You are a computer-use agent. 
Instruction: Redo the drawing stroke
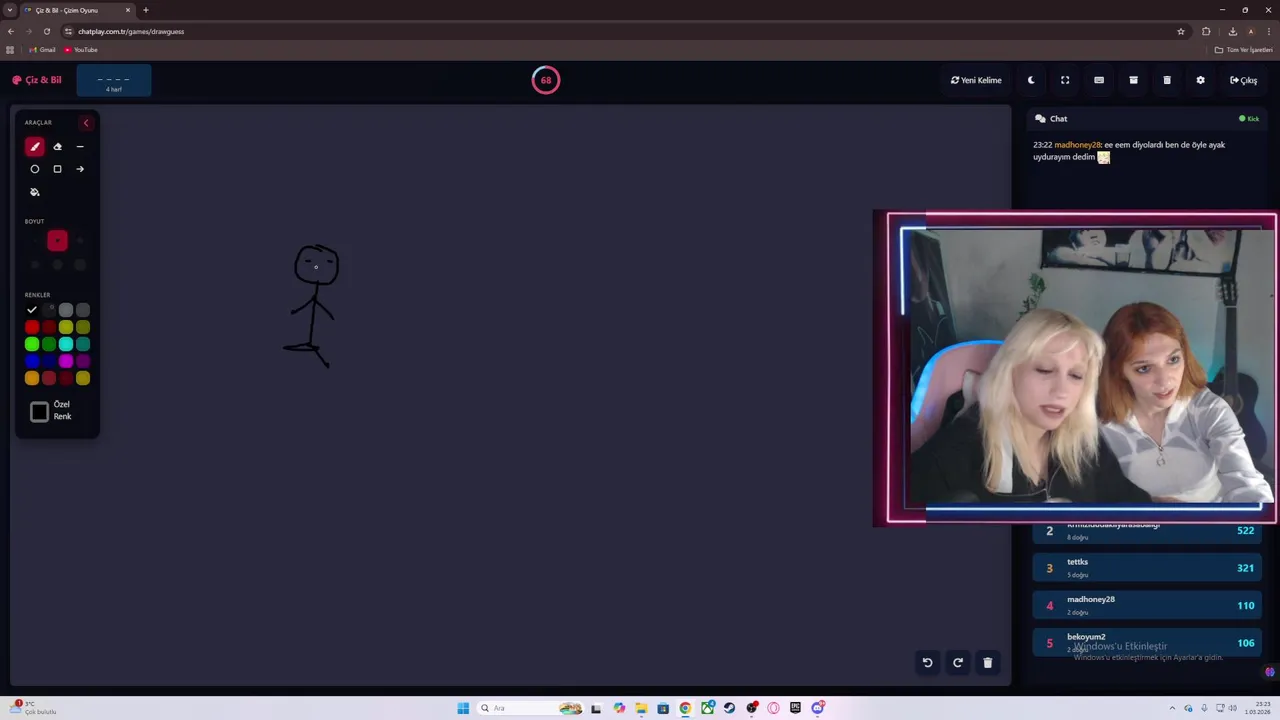click(958, 662)
